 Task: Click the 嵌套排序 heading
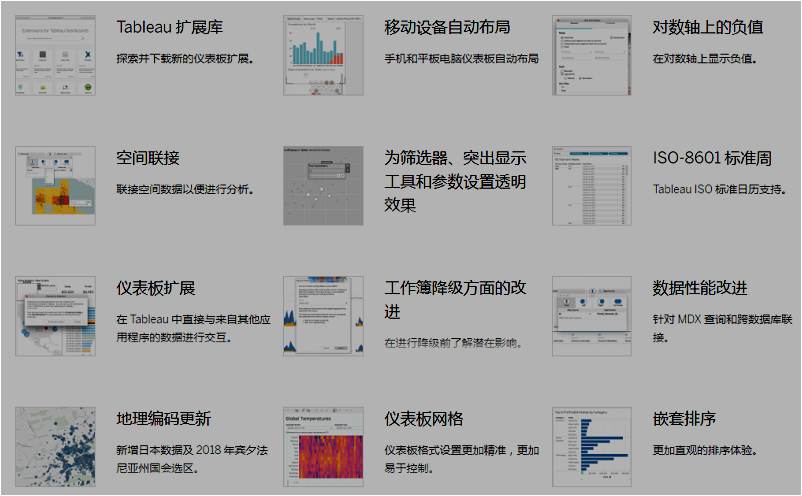684,419
